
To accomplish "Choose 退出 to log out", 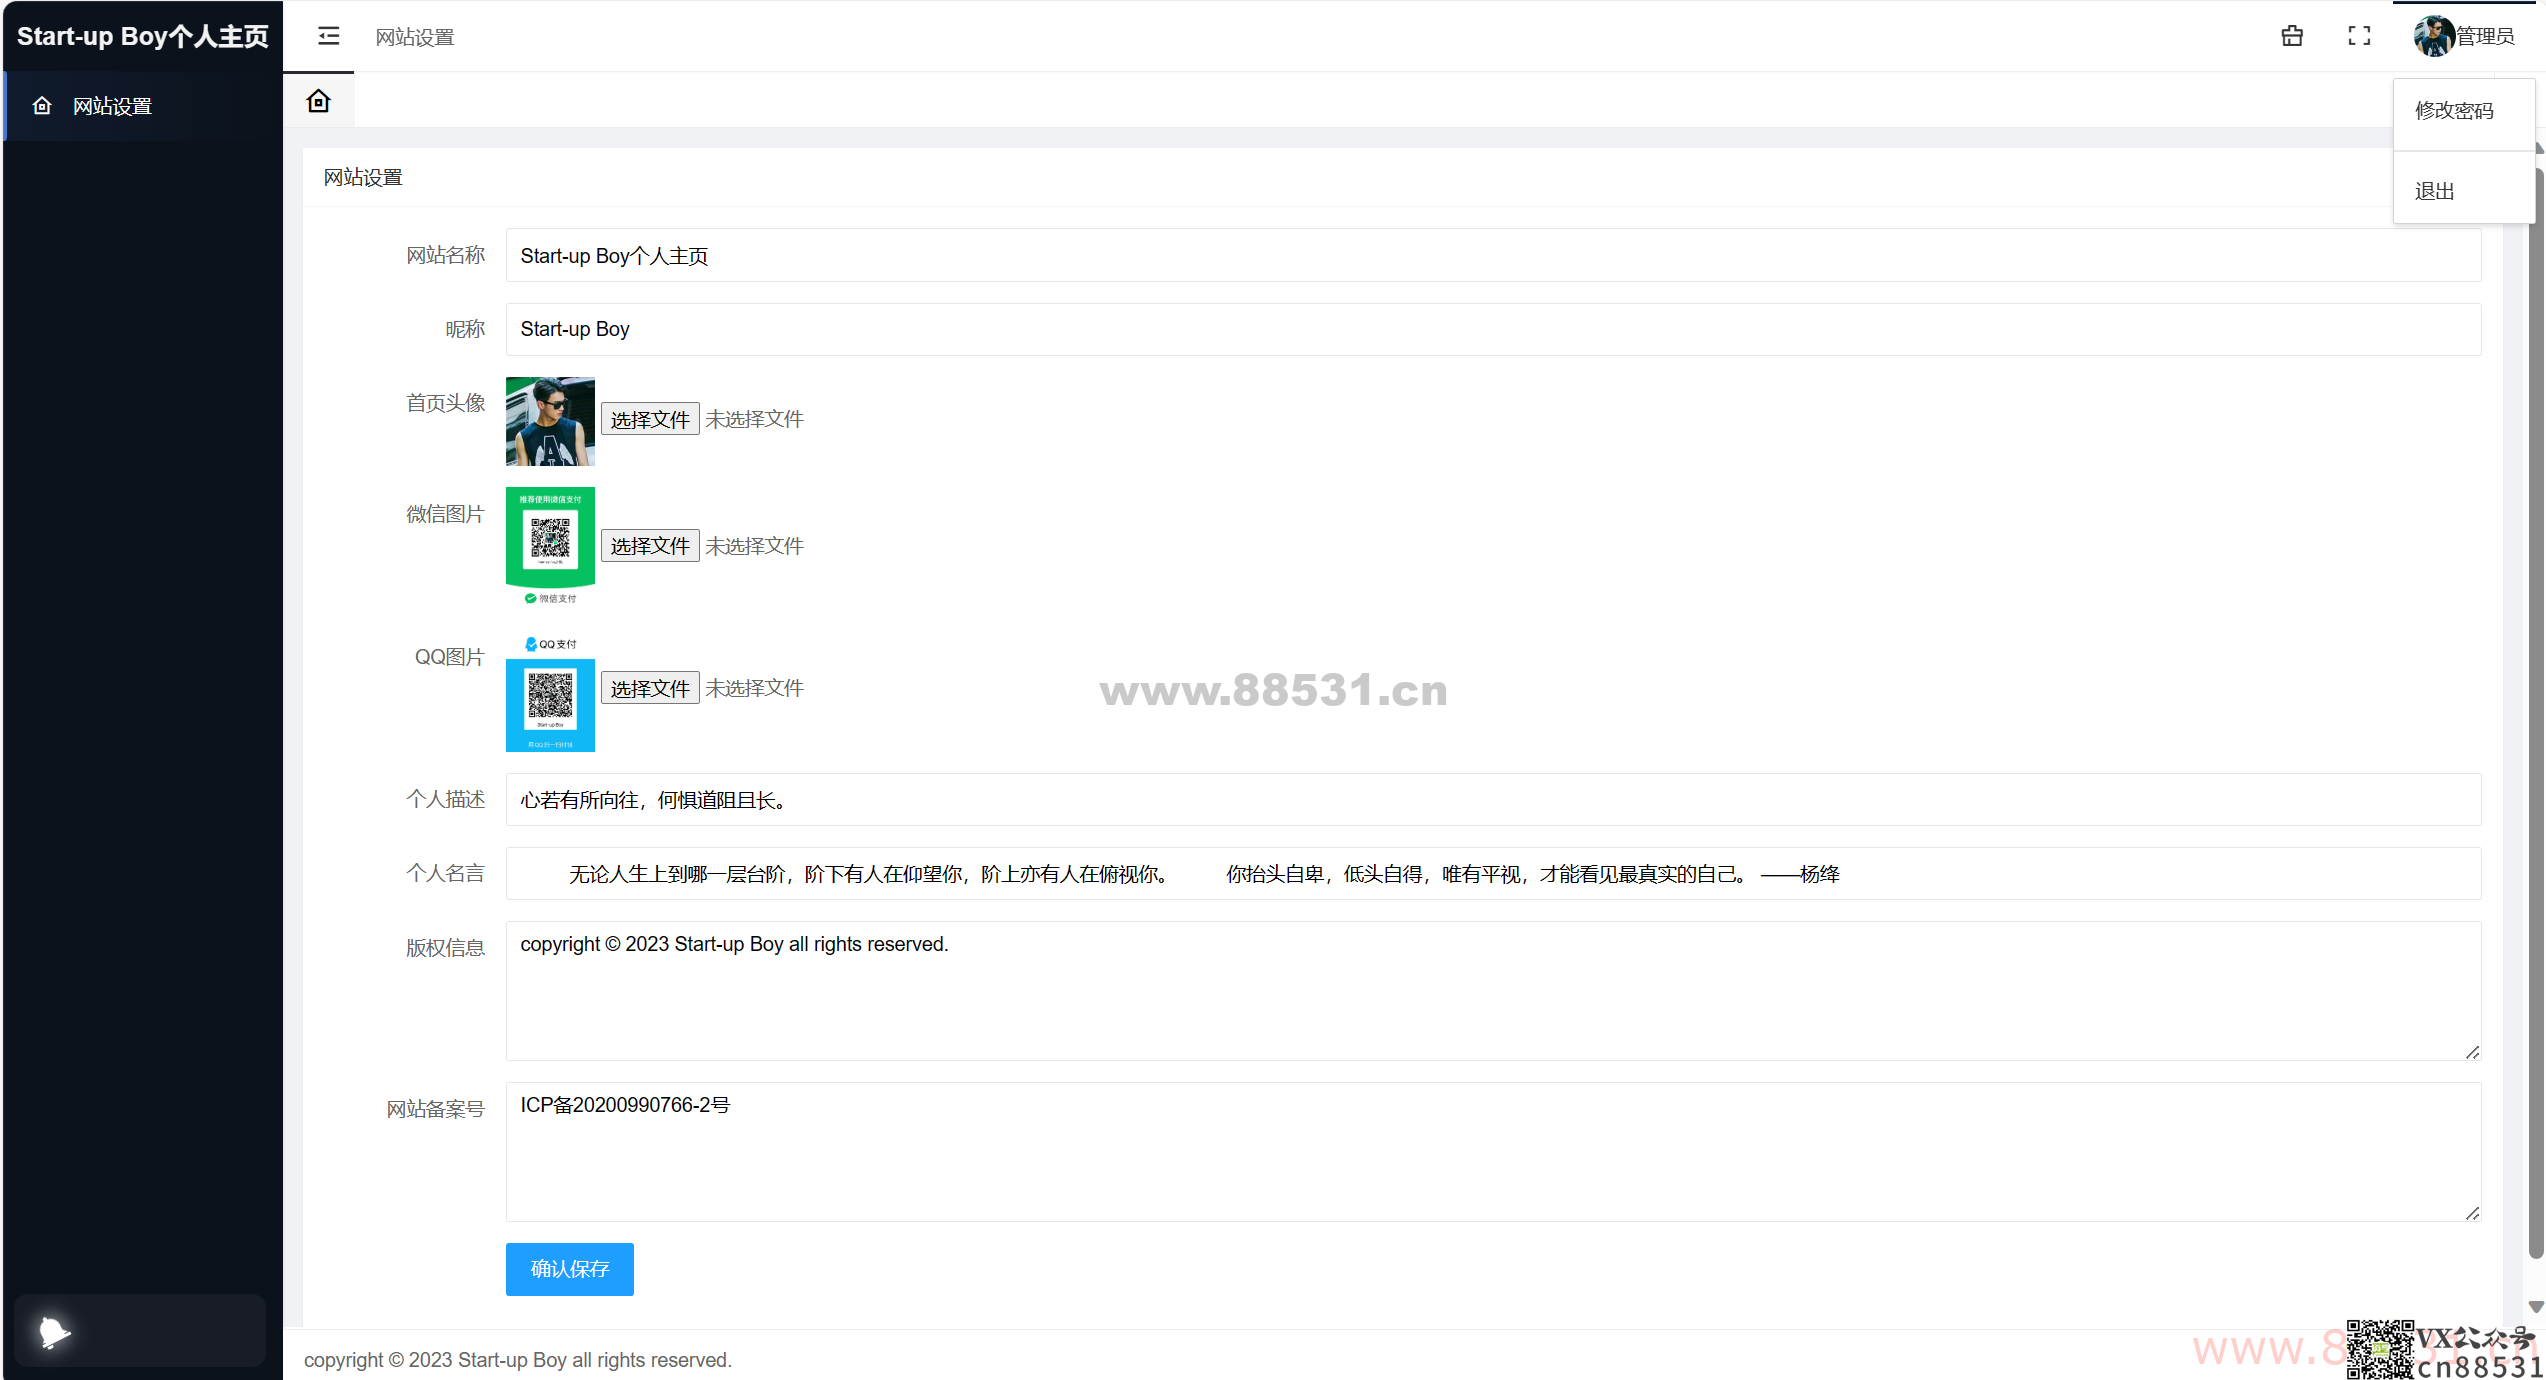I will click(x=2463, y=191).
